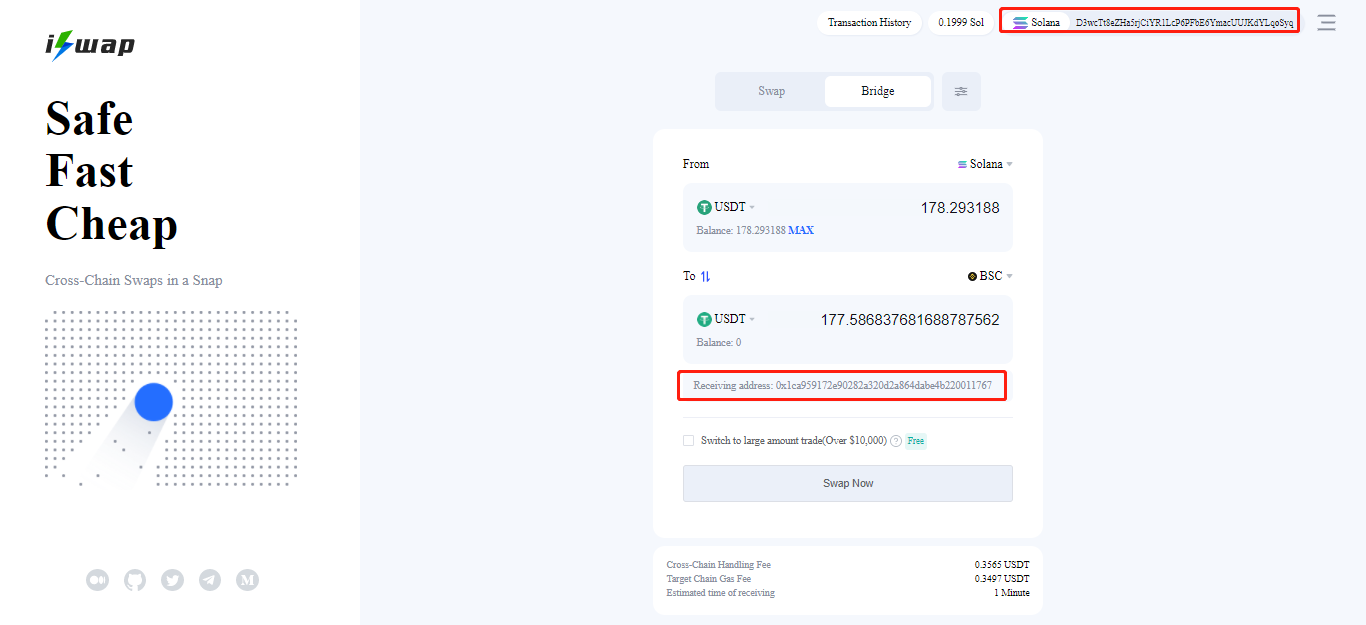Toggle large amount trade checkbox
This screenshot has height=625, width=1366.
[x=688, y=440]
